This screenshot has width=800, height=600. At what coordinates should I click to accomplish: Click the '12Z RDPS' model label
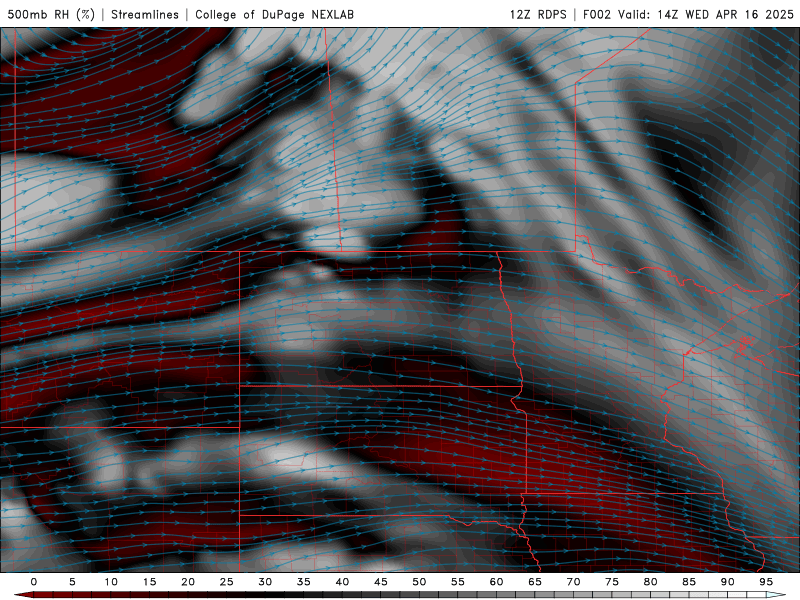point(538,14)
